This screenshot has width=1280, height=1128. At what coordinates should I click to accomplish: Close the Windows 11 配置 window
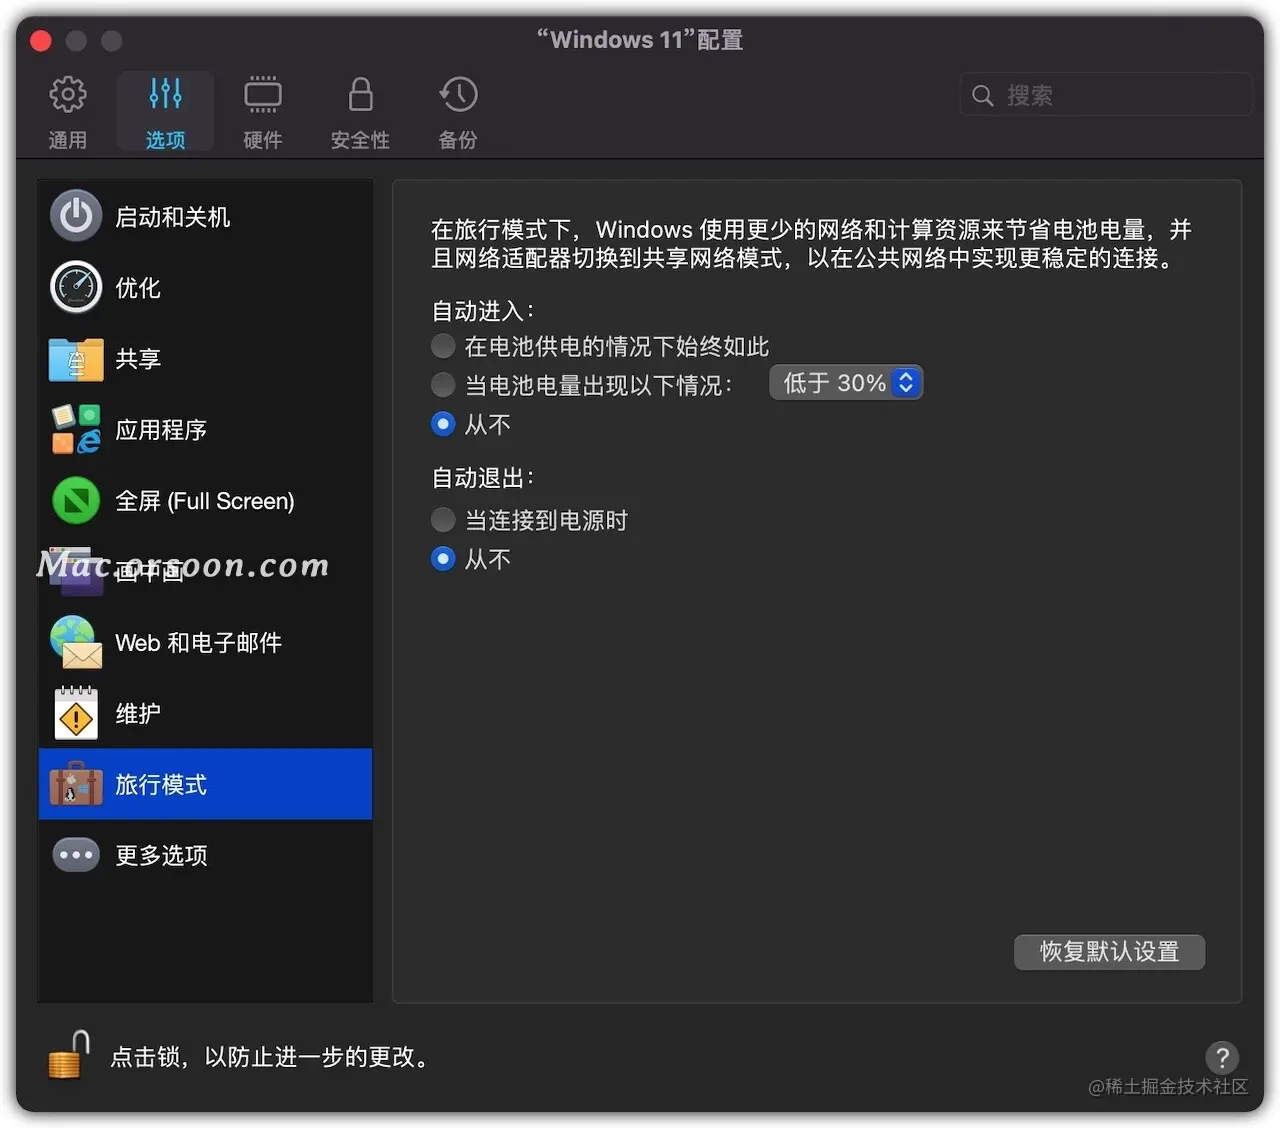41,41
